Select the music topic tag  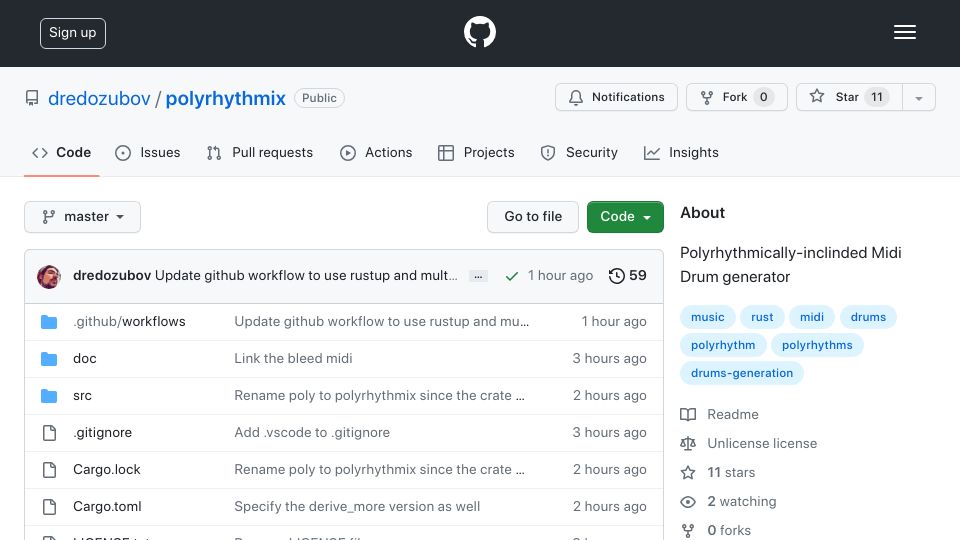707,317
